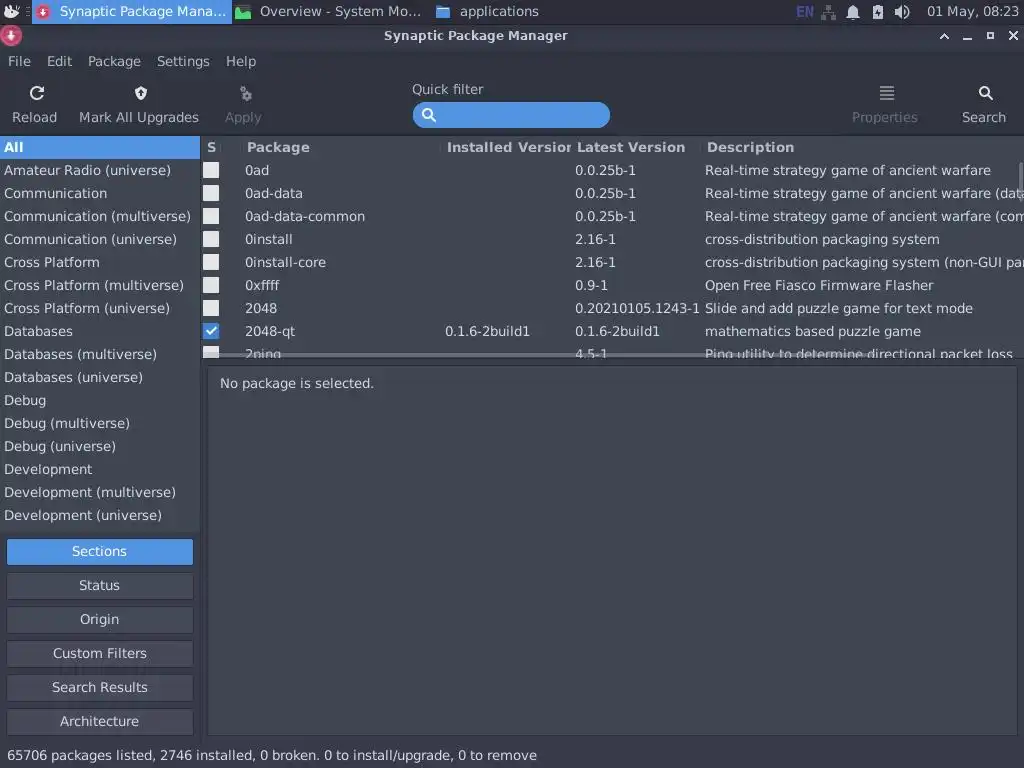Sort by the Description column header
The height and width of the screenshot is (768, 1024).
pyautogui.click(x=750, y=148)
